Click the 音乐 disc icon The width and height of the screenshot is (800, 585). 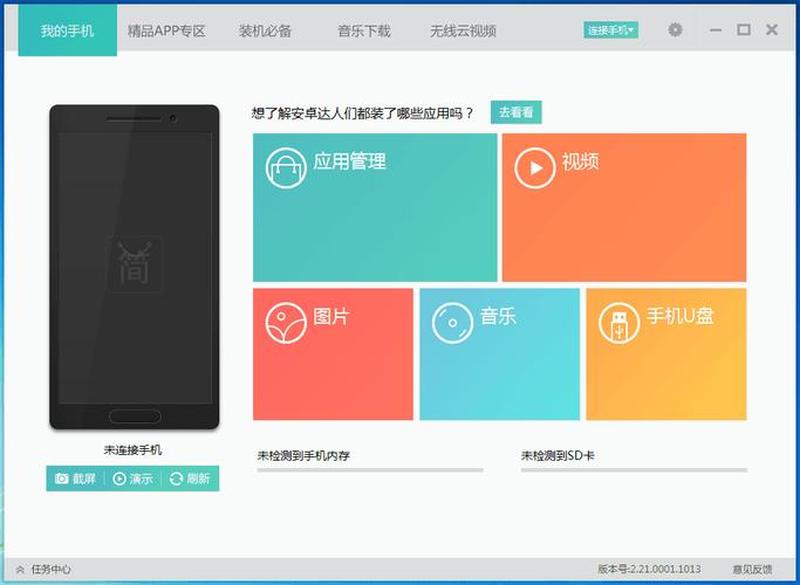(452, 323)
